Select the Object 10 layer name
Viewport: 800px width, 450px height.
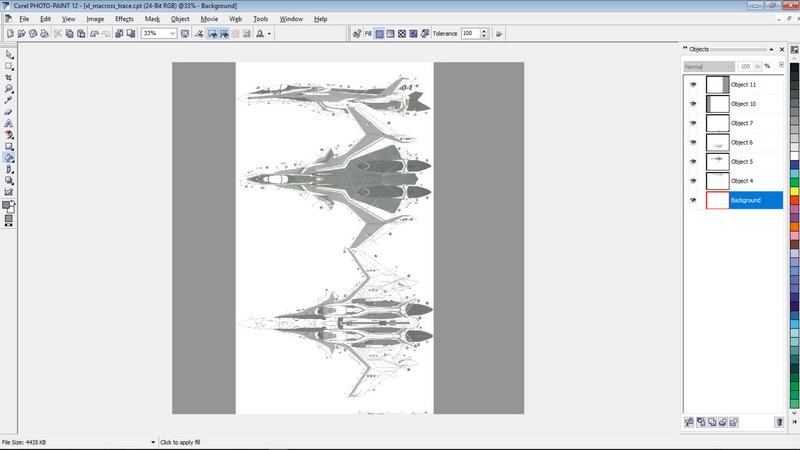tap(743, 104)
